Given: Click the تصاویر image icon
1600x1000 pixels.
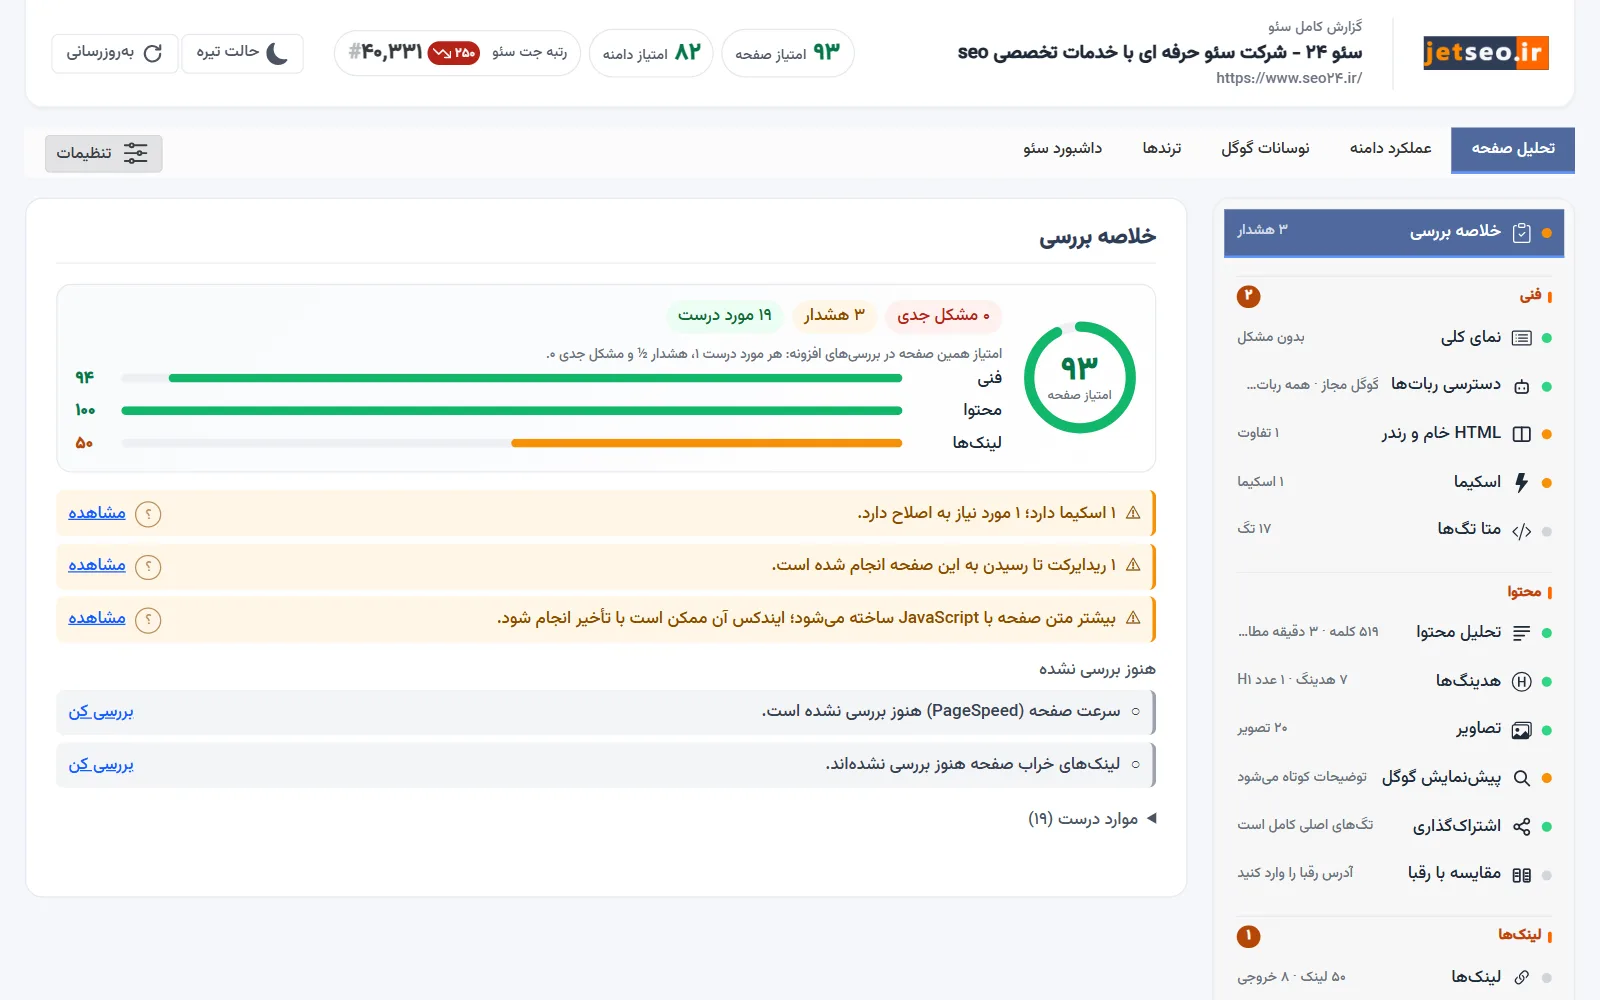Looking at the screenshot, I should tap(1521, 730).
